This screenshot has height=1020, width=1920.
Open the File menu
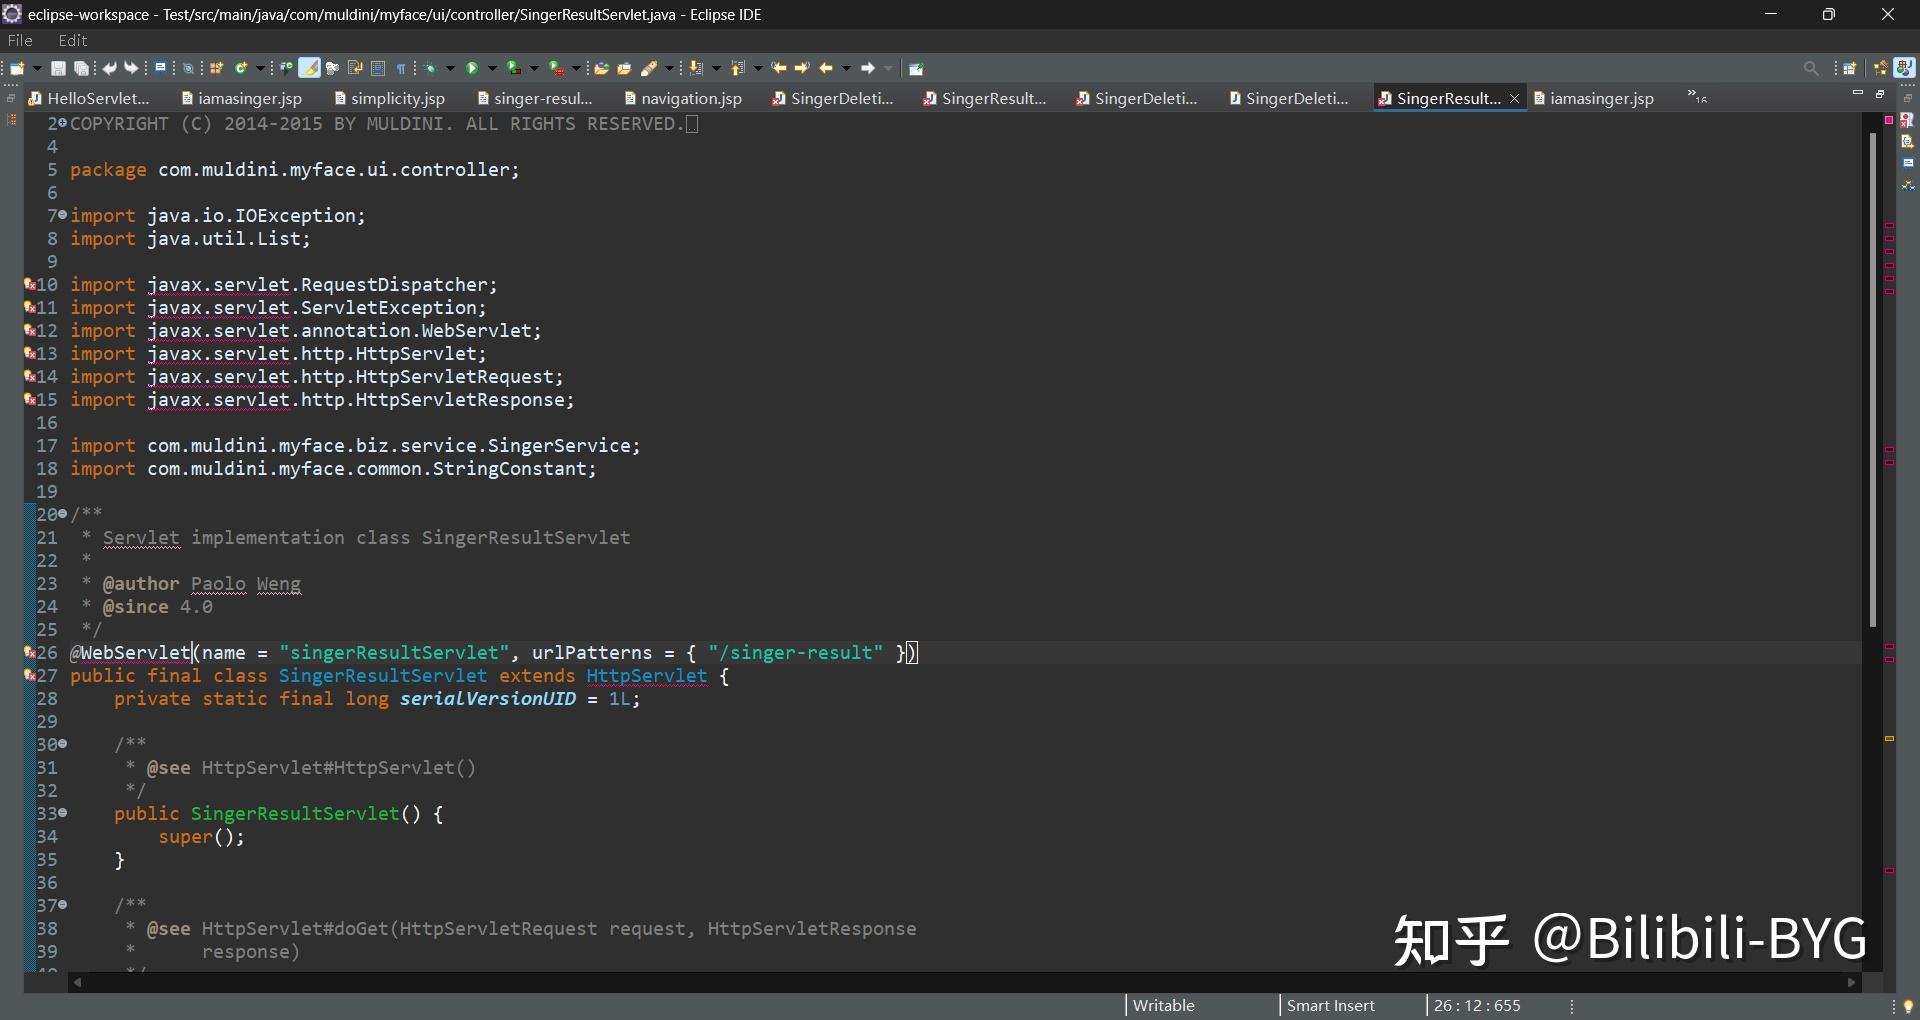tap(20, 40)
